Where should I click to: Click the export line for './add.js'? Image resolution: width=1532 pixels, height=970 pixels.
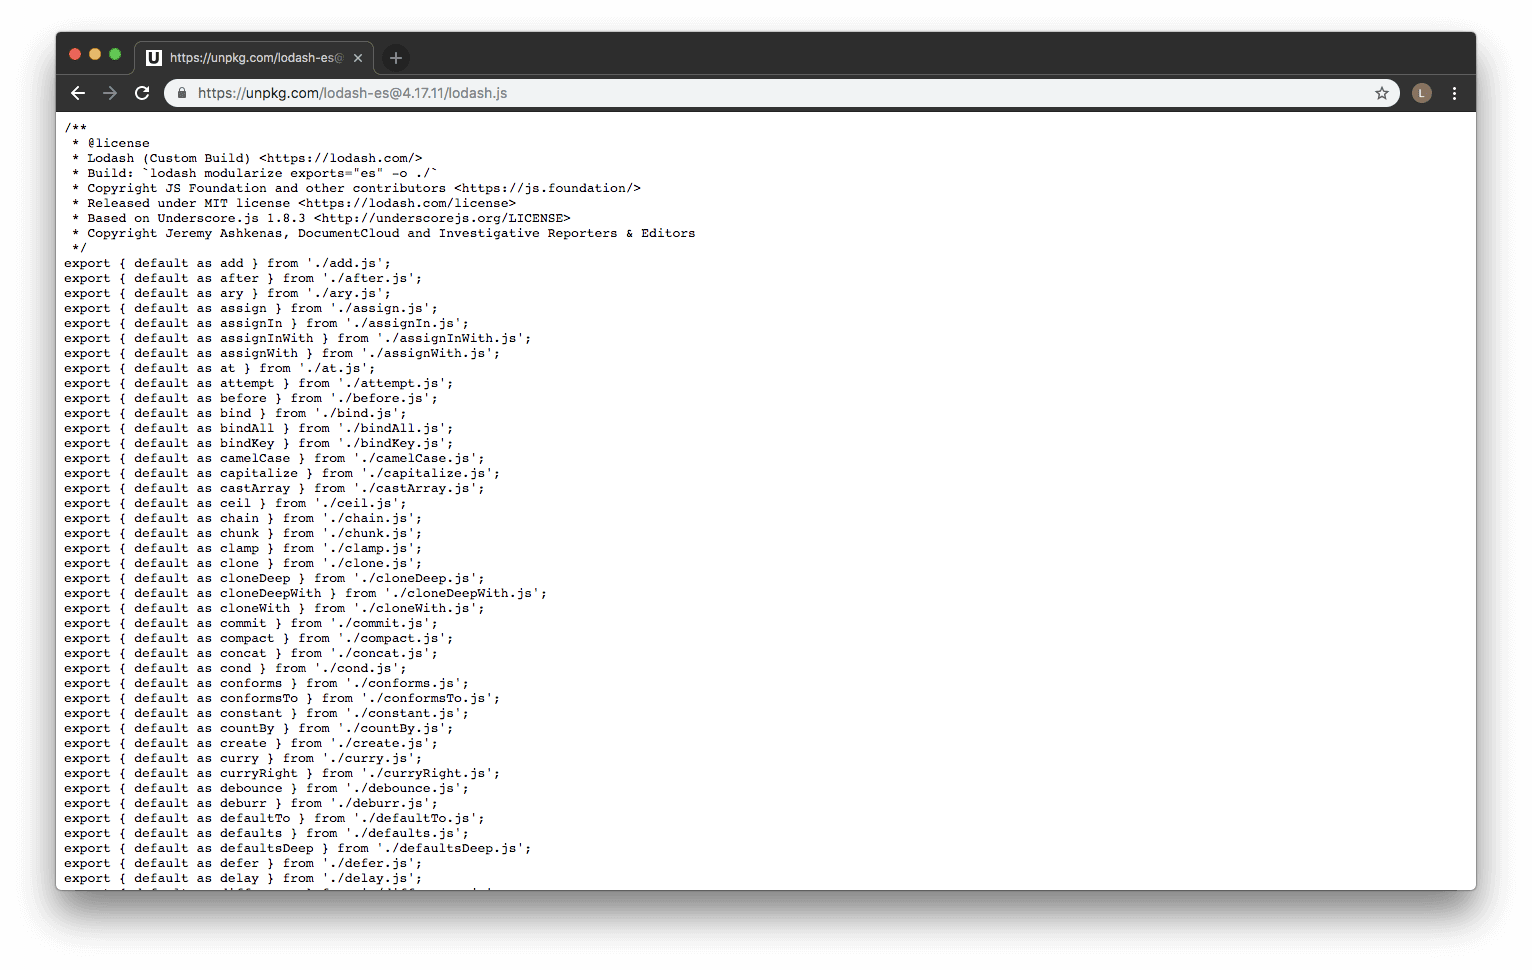227,263
